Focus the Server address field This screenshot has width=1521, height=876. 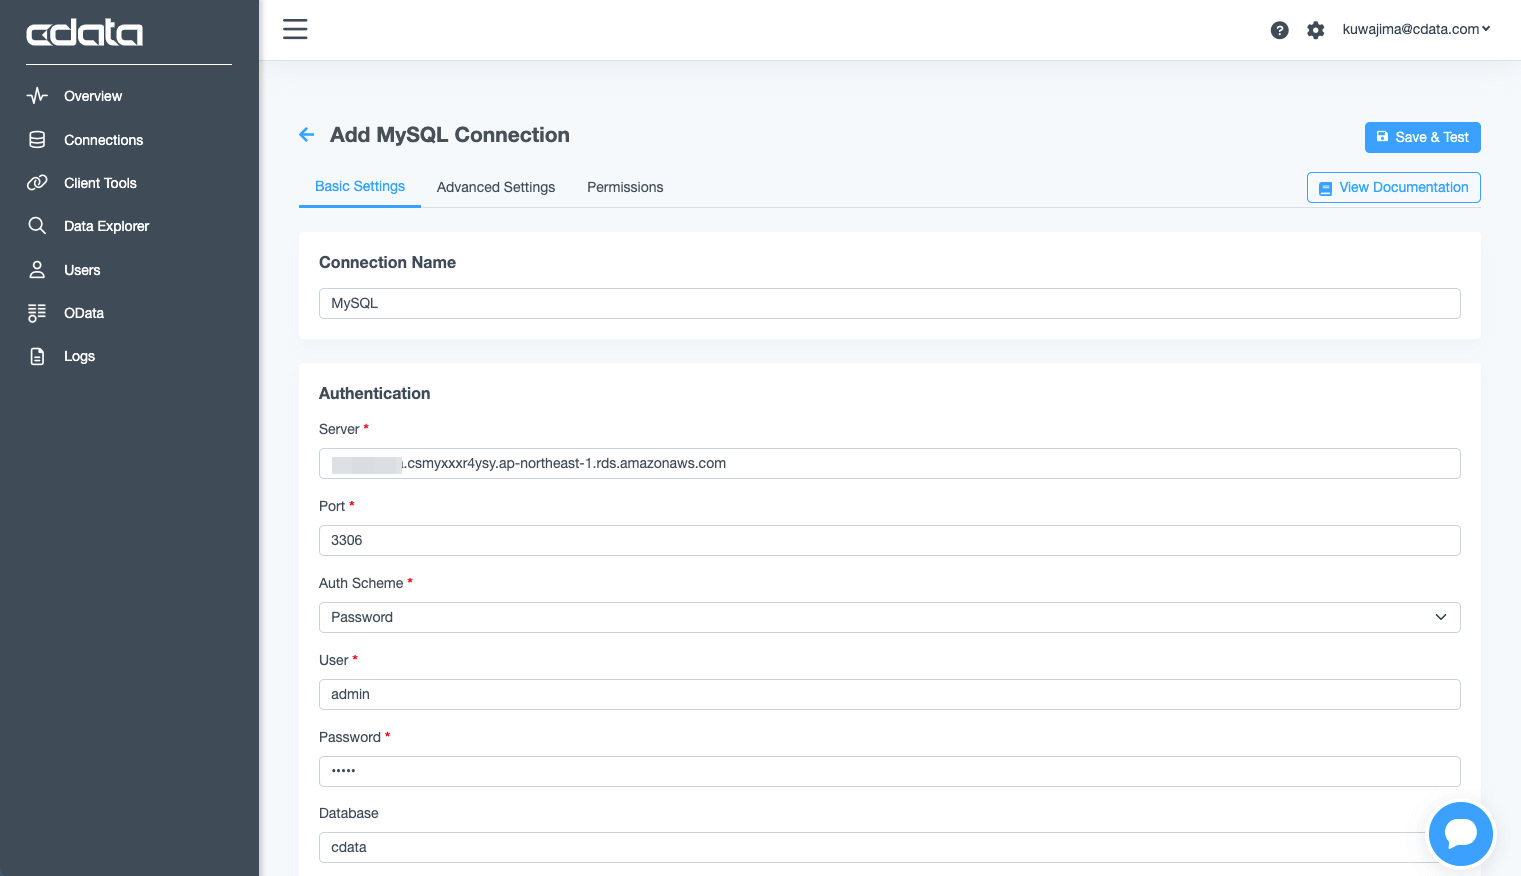[x=889, y=463]
